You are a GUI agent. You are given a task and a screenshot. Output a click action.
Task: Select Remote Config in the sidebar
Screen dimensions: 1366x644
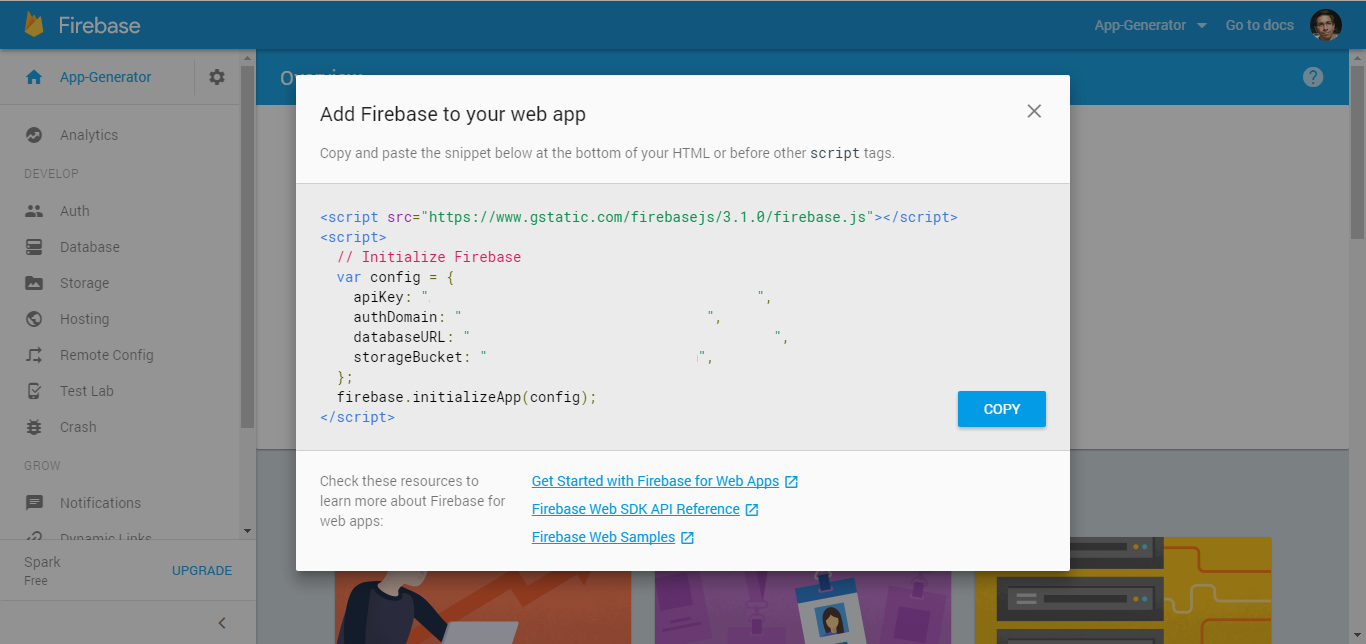(x=106, y=354)
